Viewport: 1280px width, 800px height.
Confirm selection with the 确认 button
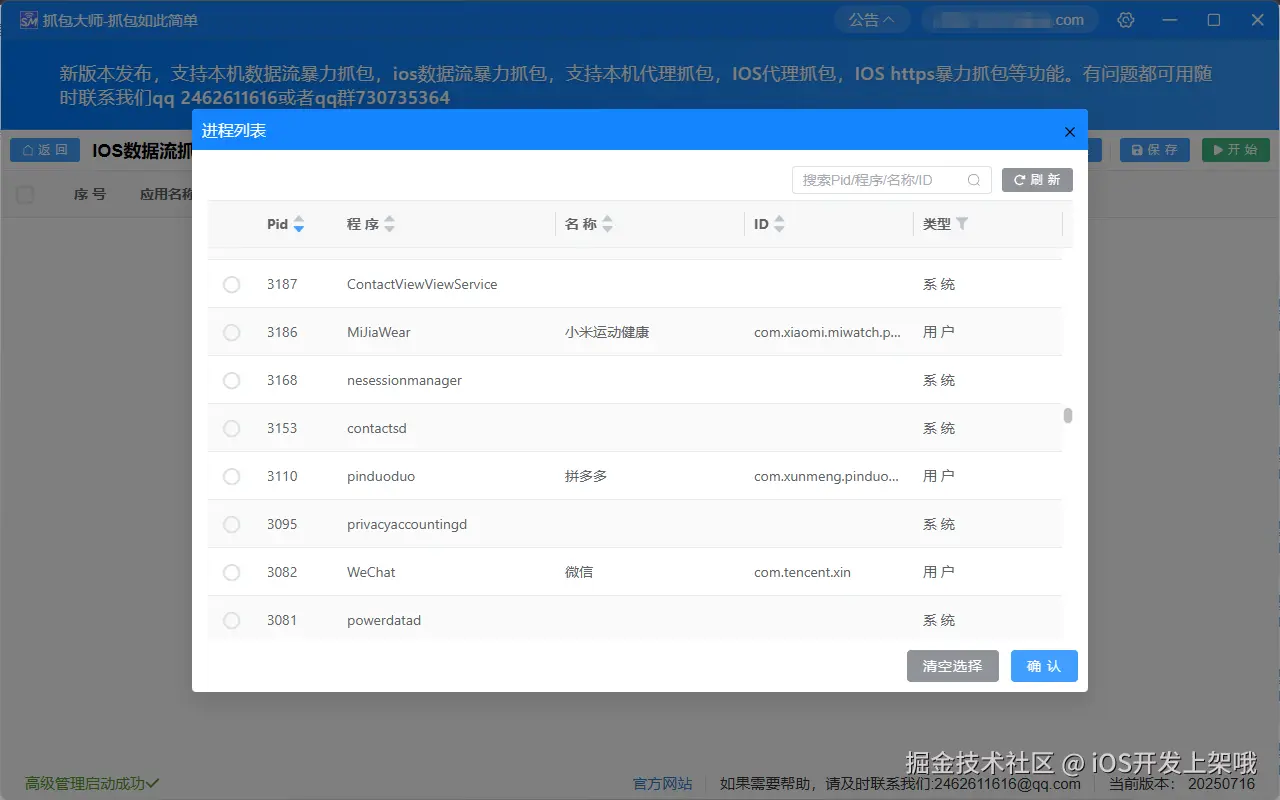click(x=1044, y=665)
